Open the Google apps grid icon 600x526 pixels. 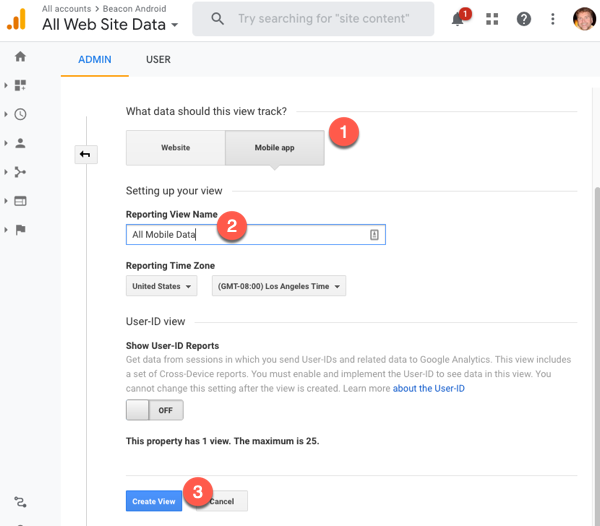492,19
